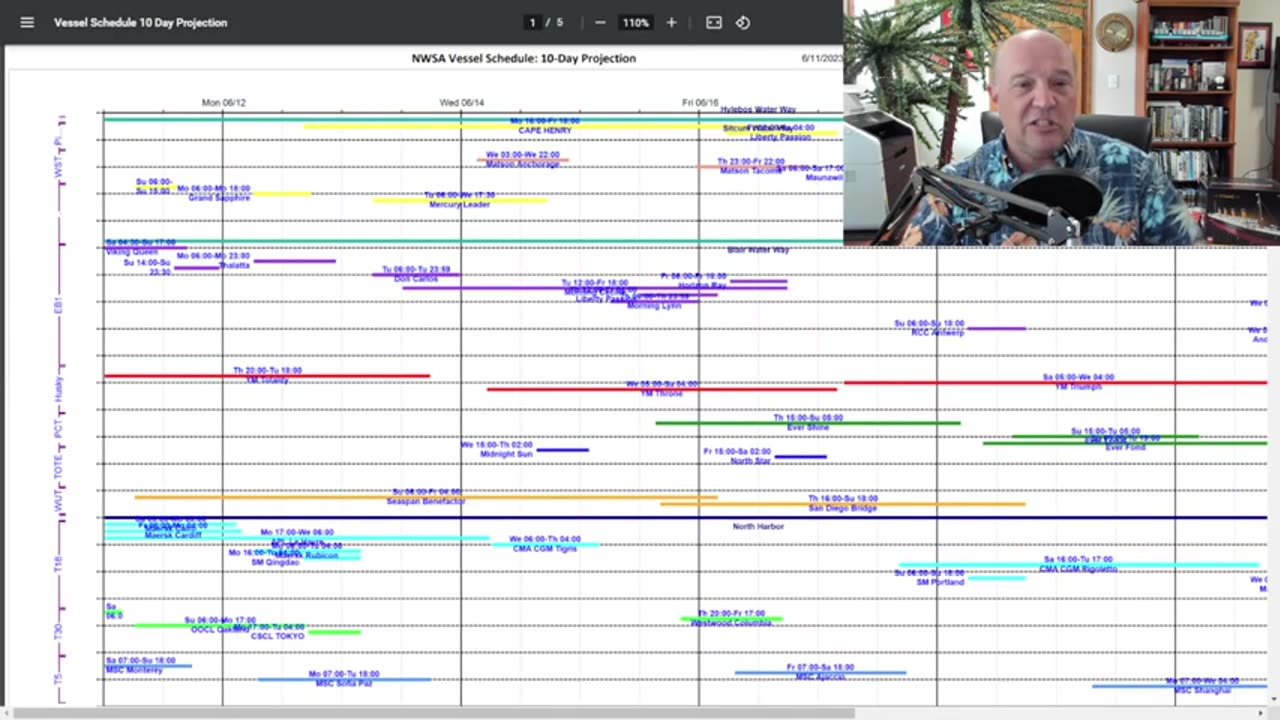Click the CMA CGM Tigris vessel label

(544, 549)
